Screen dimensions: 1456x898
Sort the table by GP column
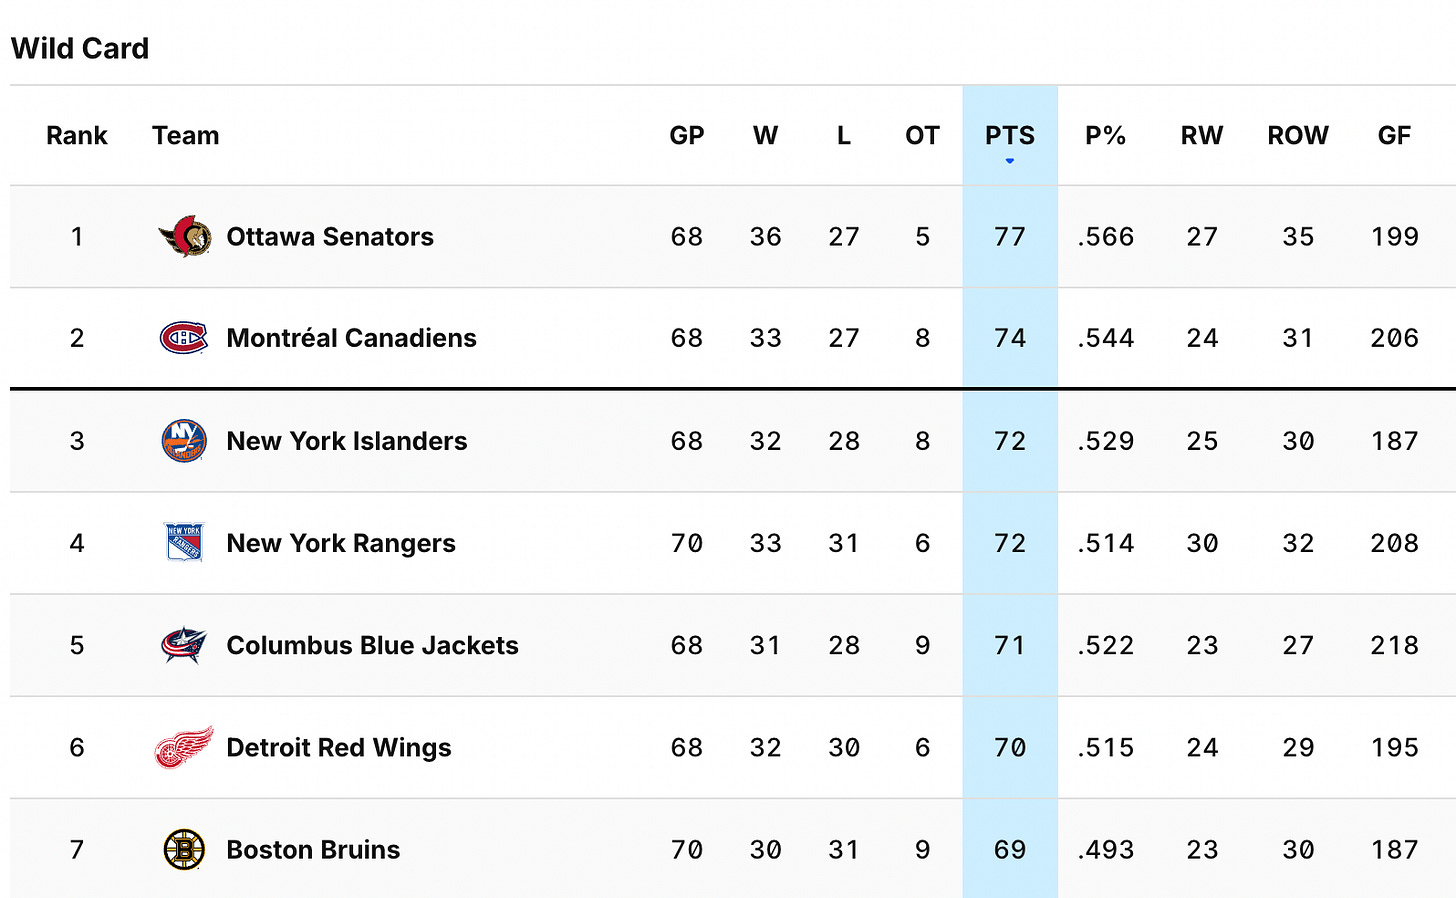[687, 135]
